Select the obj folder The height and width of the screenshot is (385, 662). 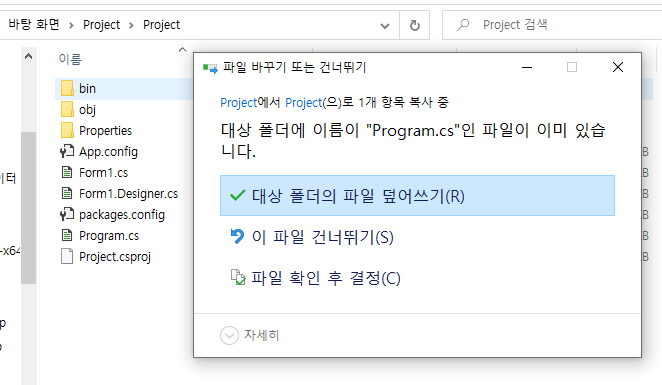coord(87,110)
